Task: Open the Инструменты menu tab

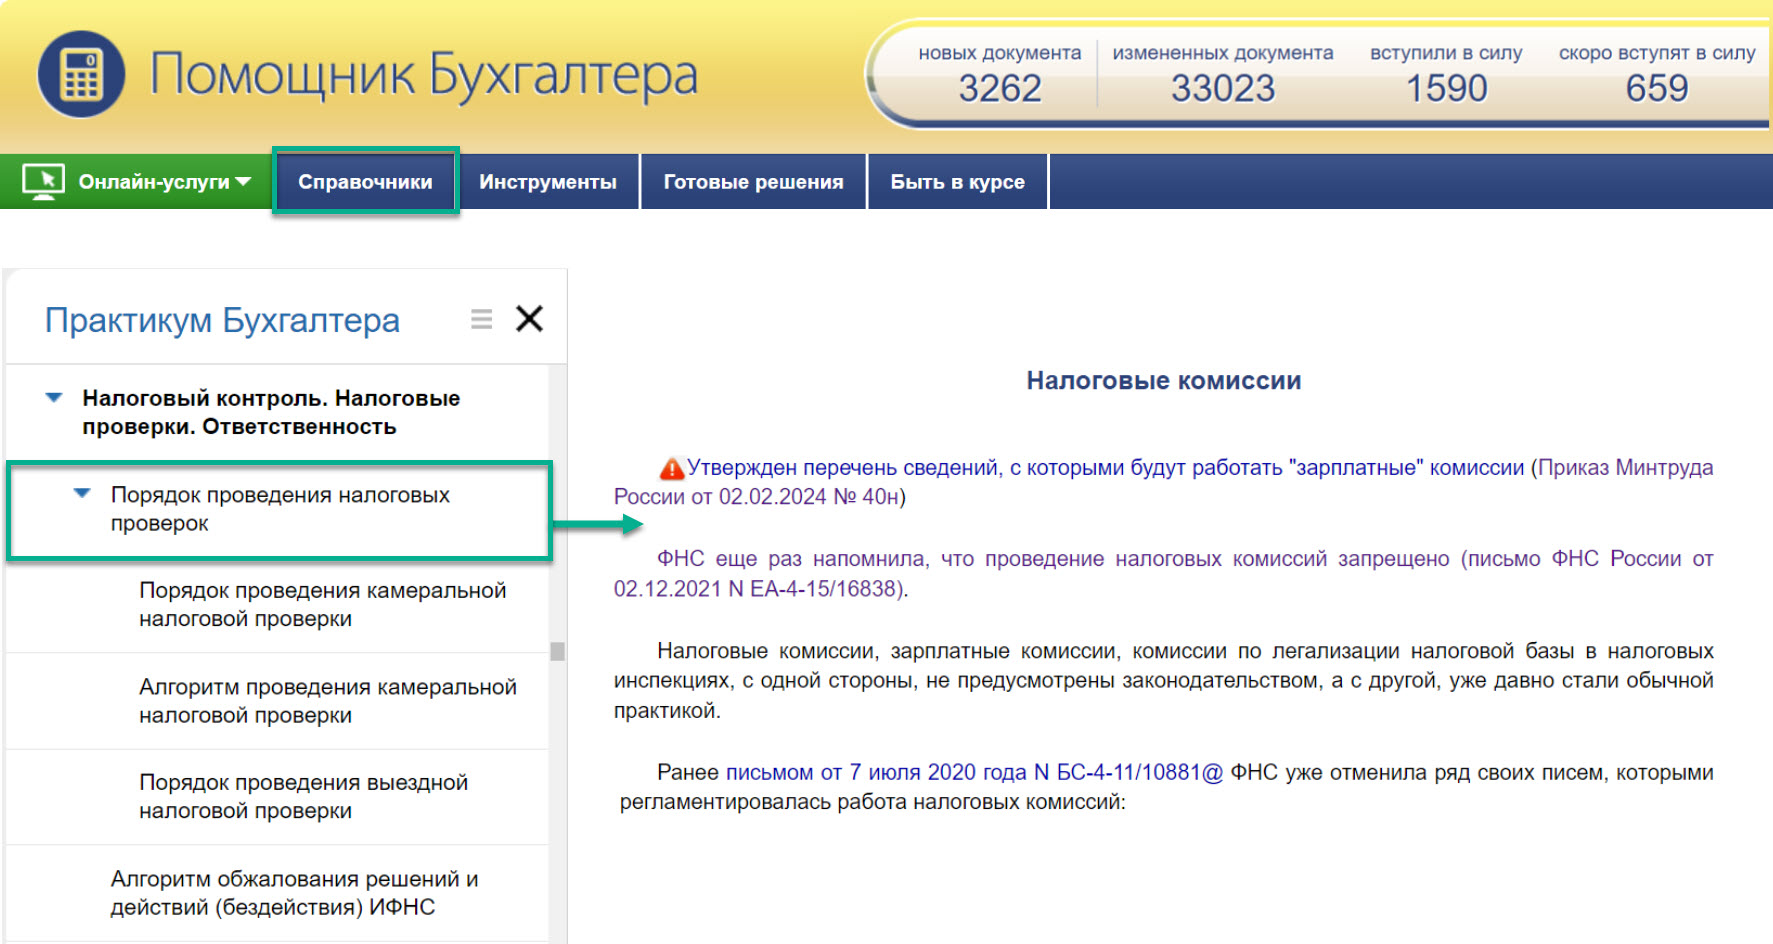Action: [547, 182]
